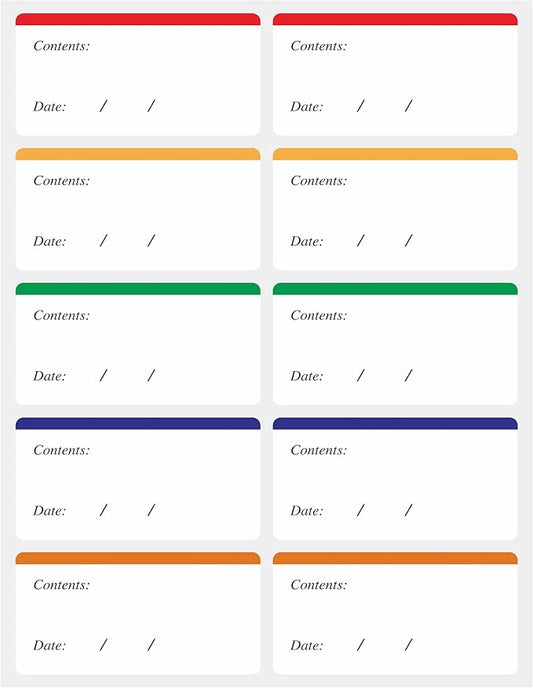Image resolution: width=533 pixels, height=688 pixels.
Task: Click the red color bar on the top-left label
Action: click(x=138, y=19)
